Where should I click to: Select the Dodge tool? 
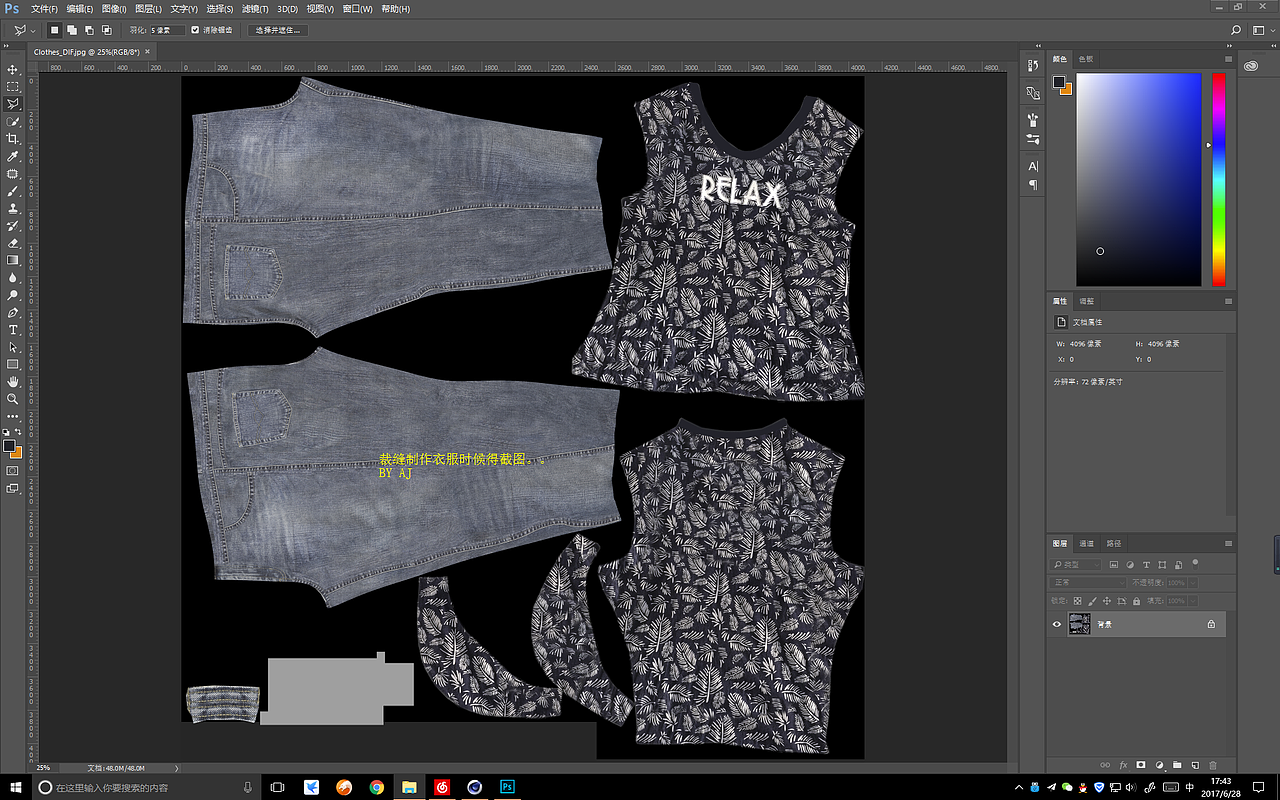coord(13,295)
